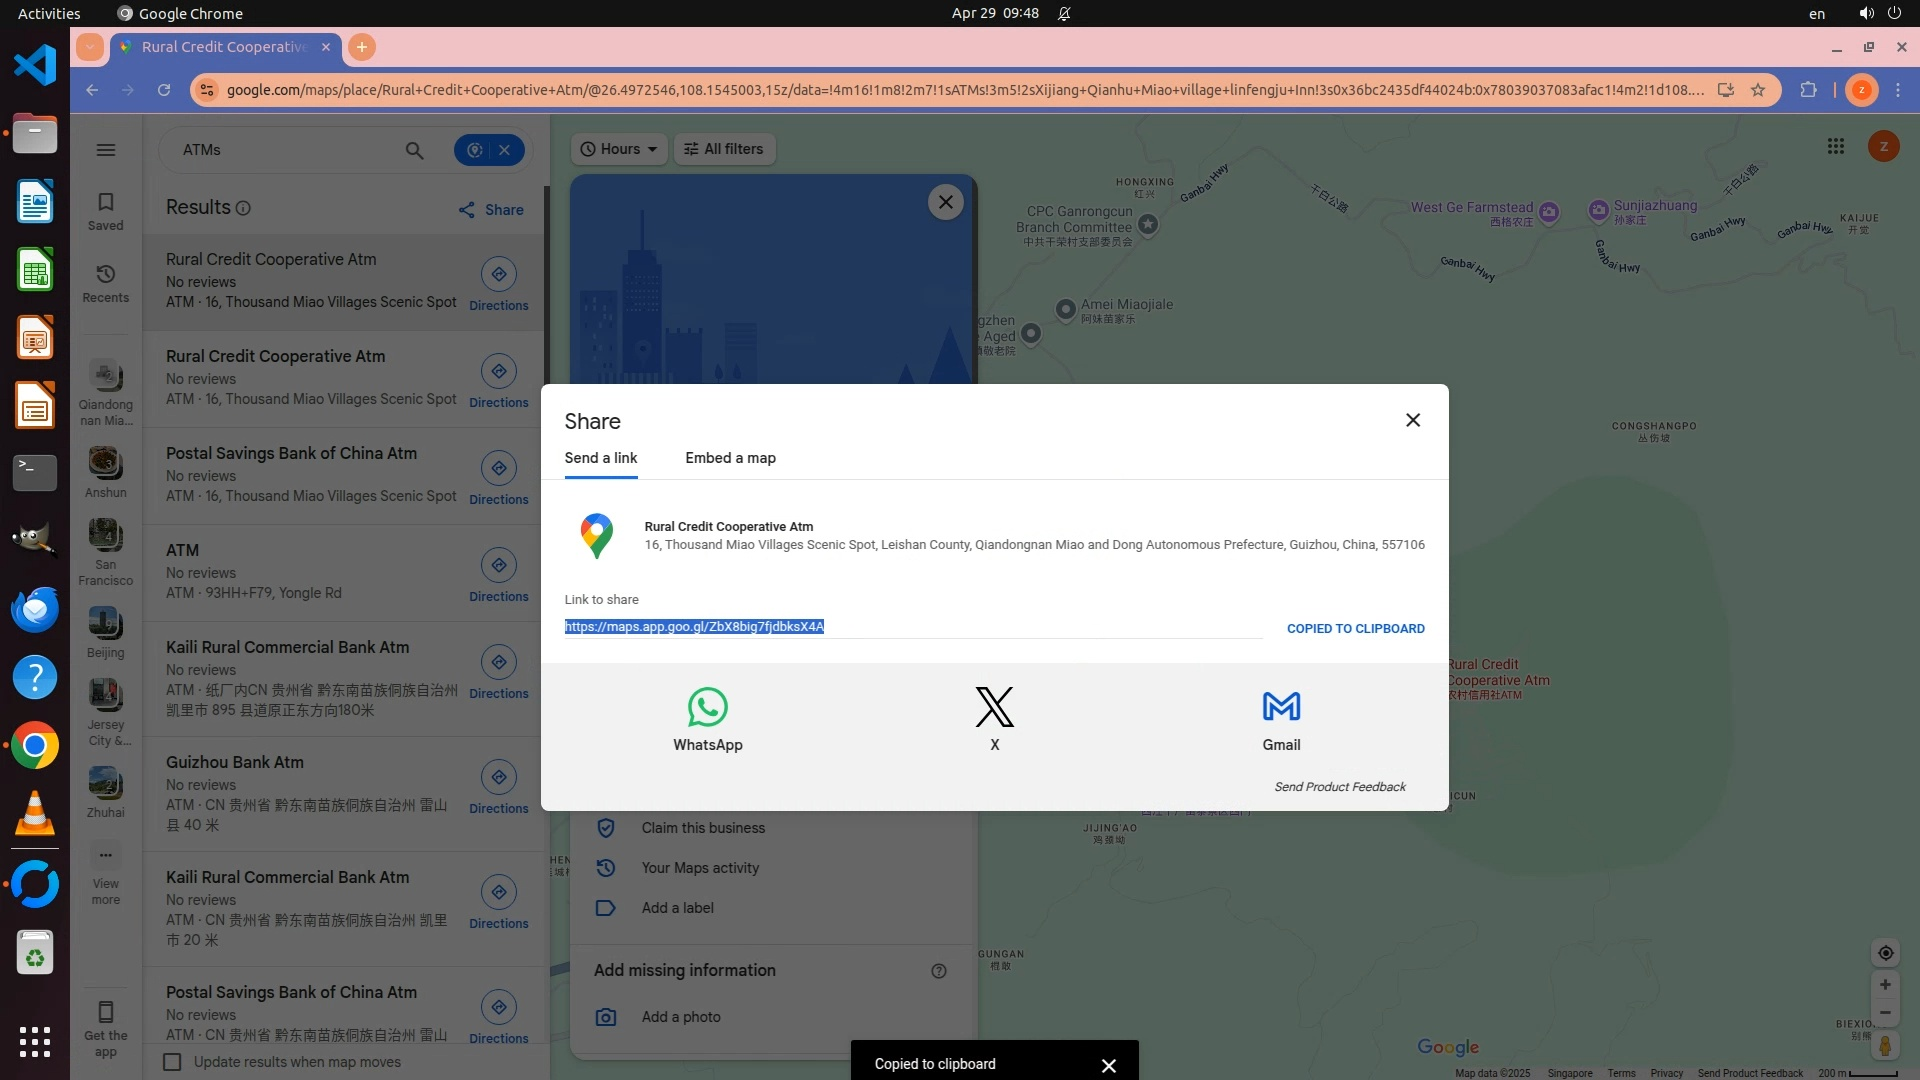Open the Maps hamburger menu
This screenshot has height=1080, width=1920.
pyautogui.click(x=106, y=150)
